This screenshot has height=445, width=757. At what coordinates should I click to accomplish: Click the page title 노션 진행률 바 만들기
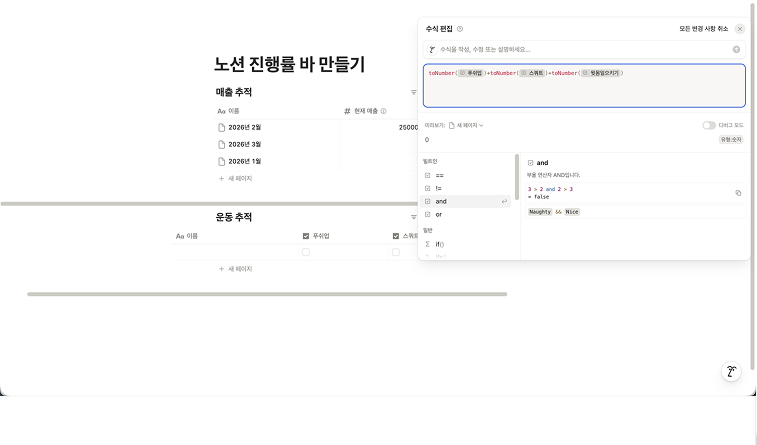(x=290, y=64)
